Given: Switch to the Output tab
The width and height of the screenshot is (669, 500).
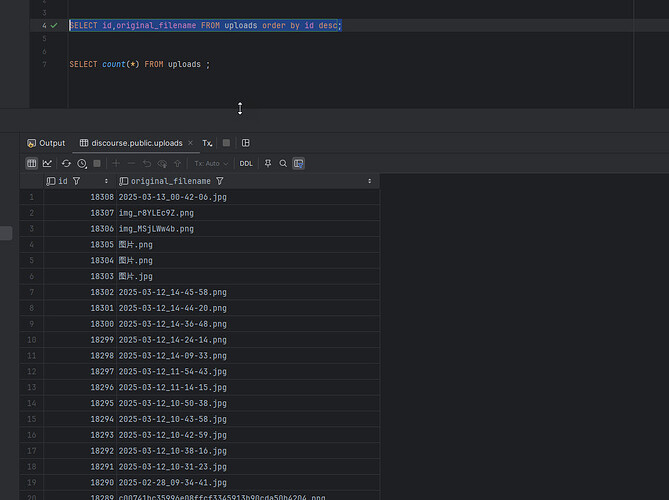Looking at the screenshot, I should click(x=46, y=143).
